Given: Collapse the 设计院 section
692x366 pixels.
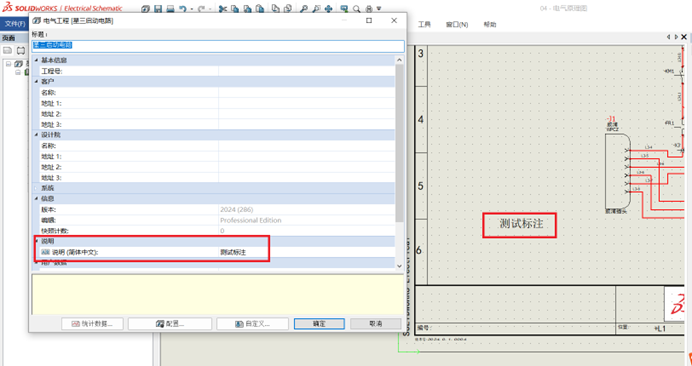Looking at the screenshot, I should pyautogui.click(x=36, y=135).
